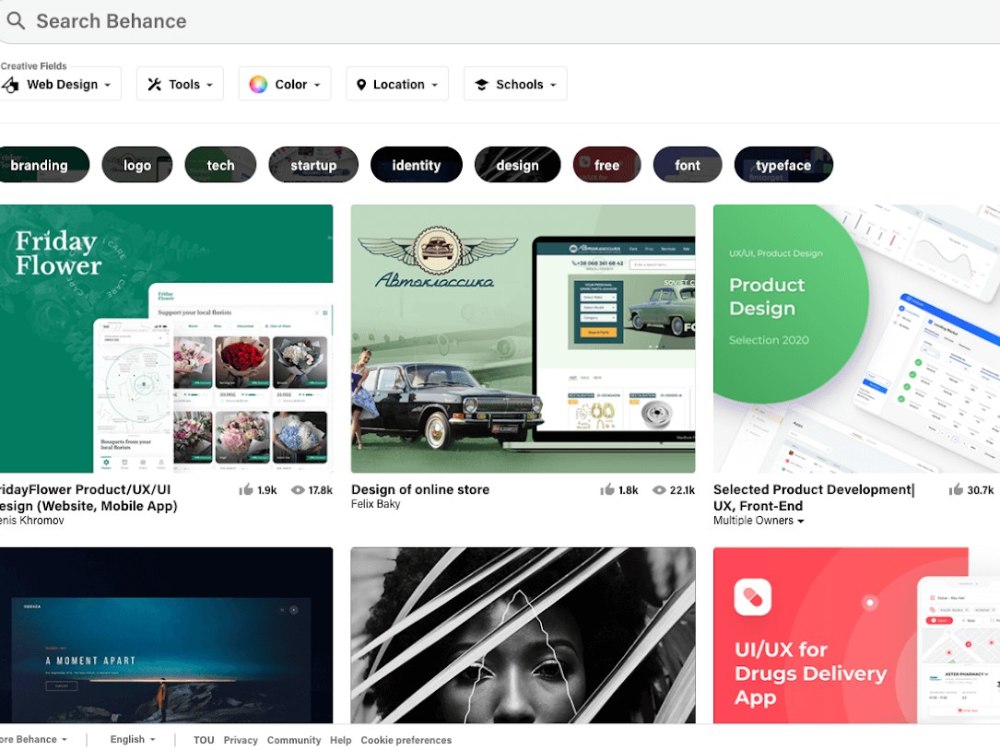Expand the Multiple Owners dropdown

pos(758,520)
